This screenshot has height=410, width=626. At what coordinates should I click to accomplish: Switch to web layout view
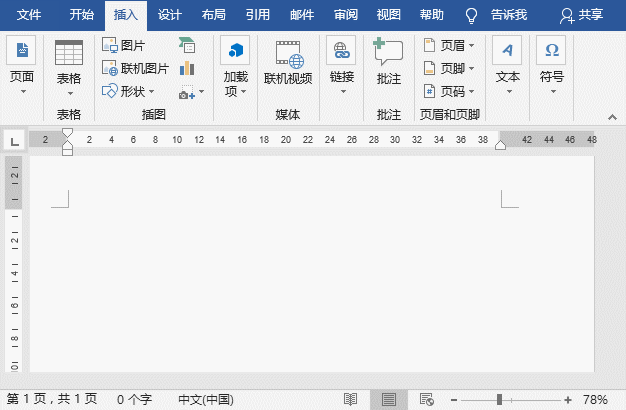click(426, 399)
